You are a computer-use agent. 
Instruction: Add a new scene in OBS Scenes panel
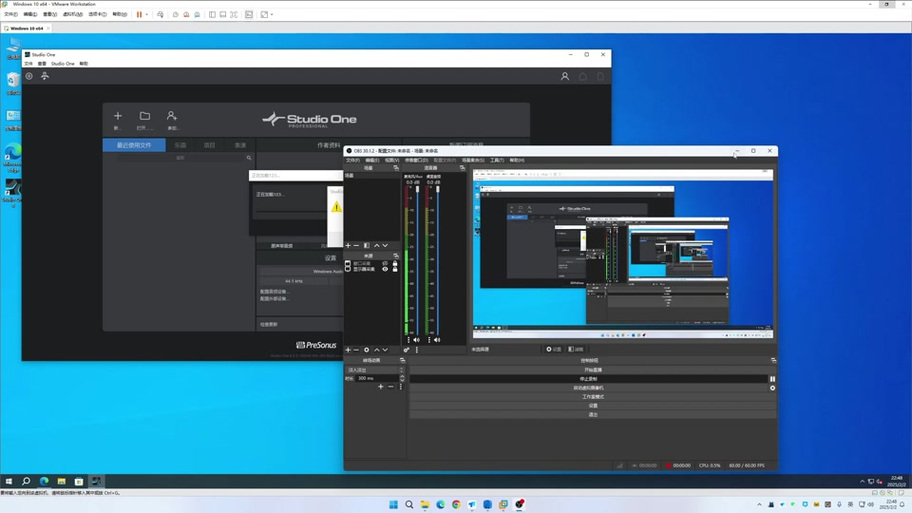coord(348,245)
